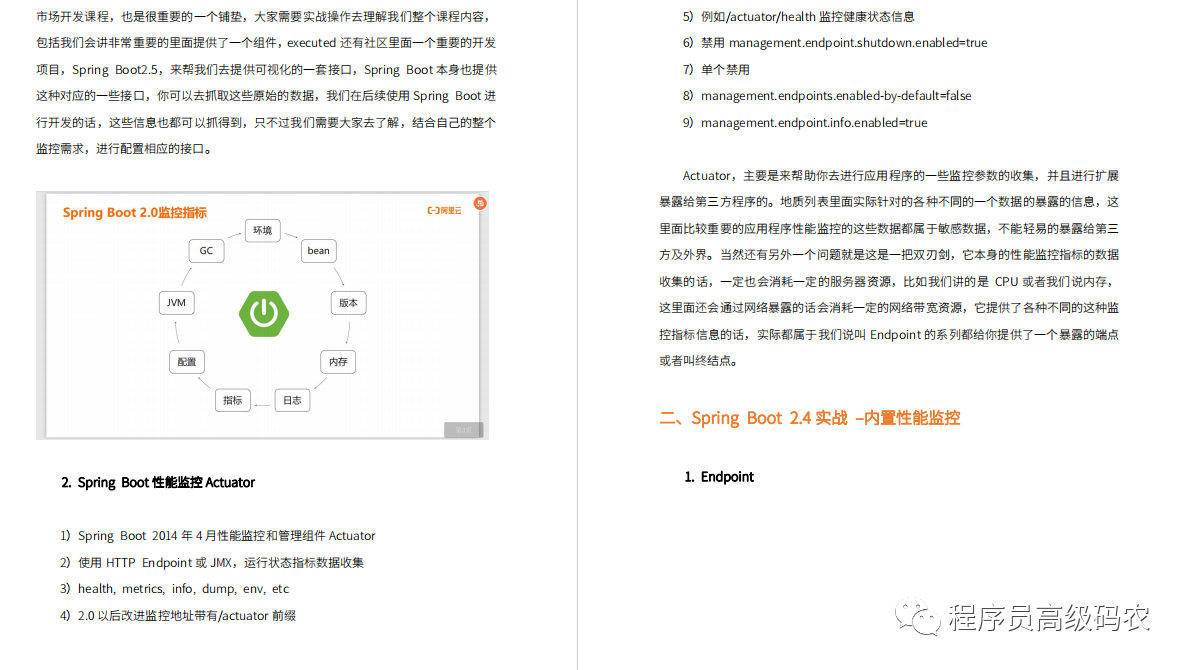Select the 日志 node in the diagram
Viewport: 1189px width, 670px height.
[292, 400]
